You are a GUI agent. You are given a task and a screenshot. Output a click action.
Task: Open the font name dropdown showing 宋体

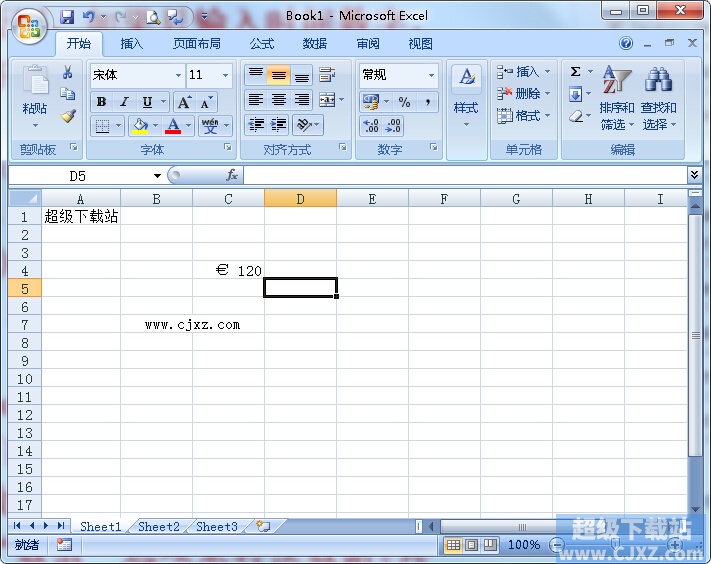point(137,75)
